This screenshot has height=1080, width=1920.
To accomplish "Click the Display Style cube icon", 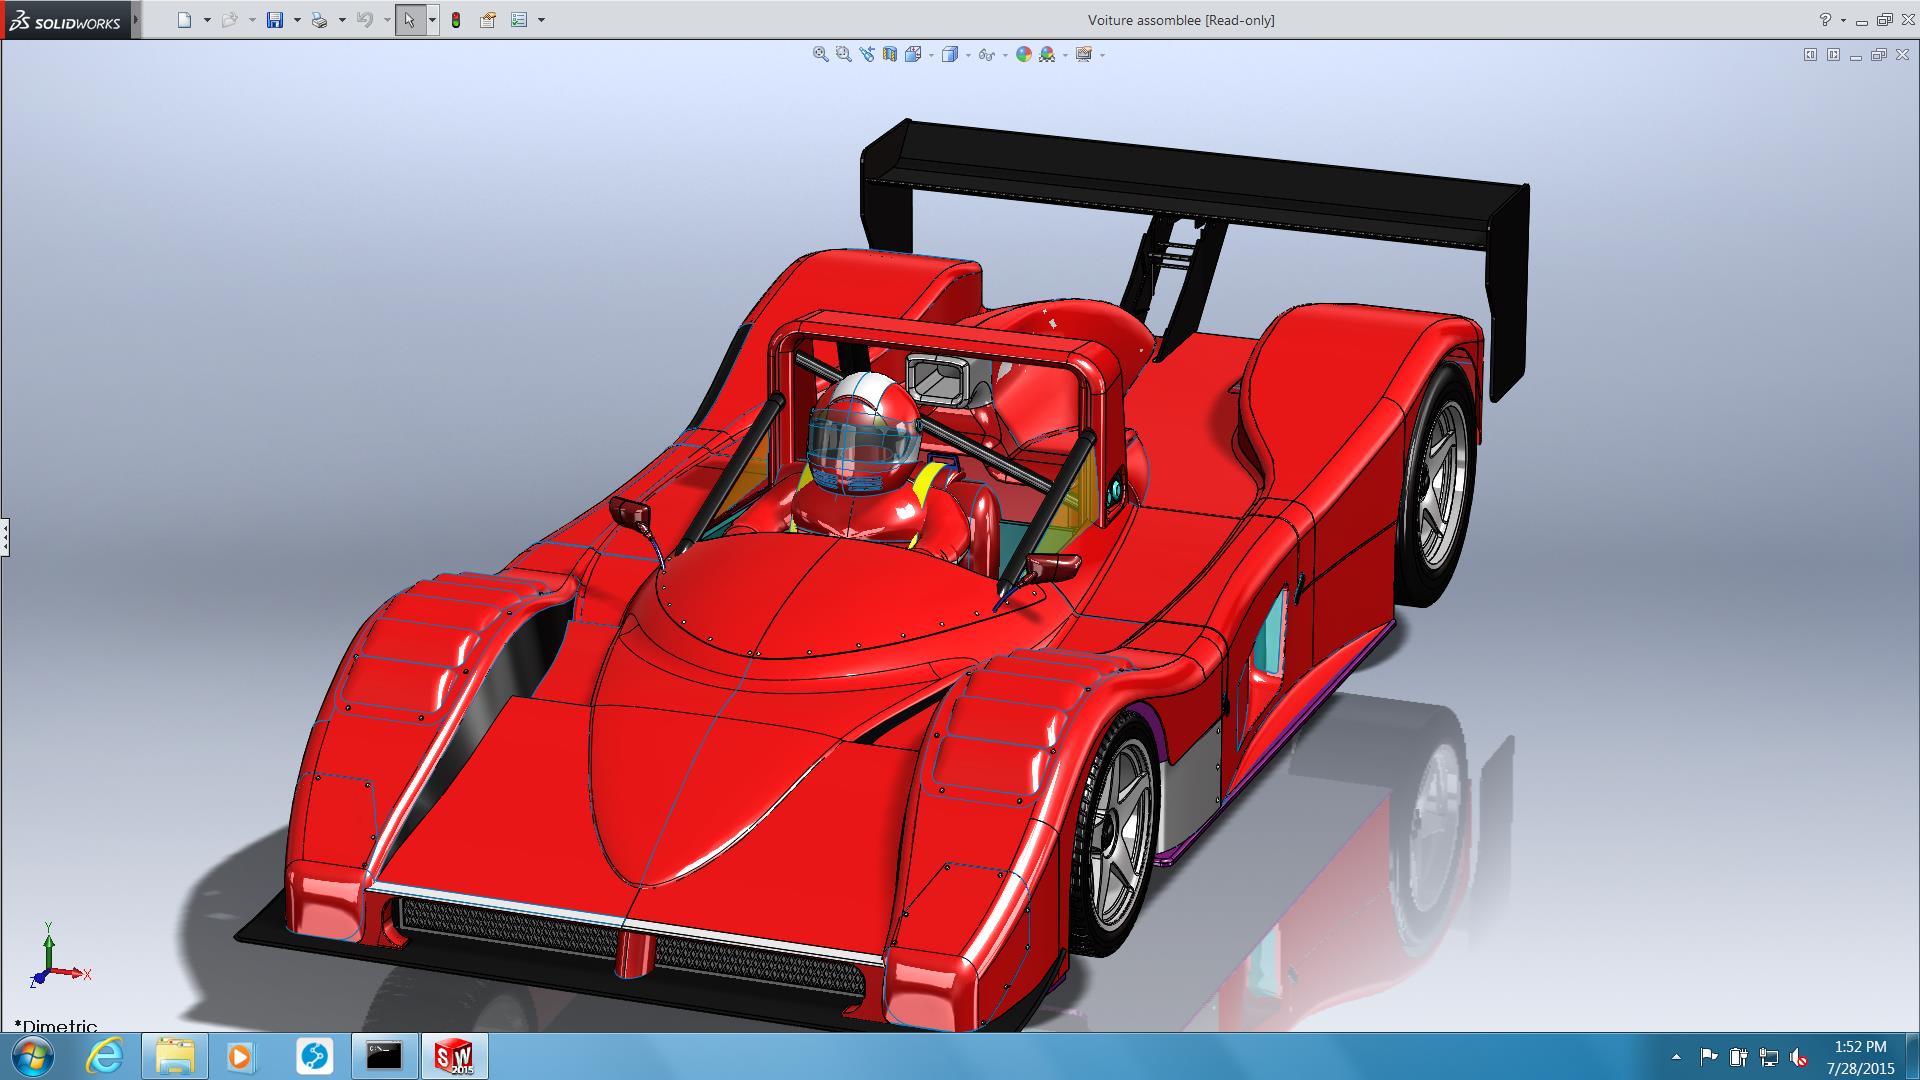I will [949, 55].
